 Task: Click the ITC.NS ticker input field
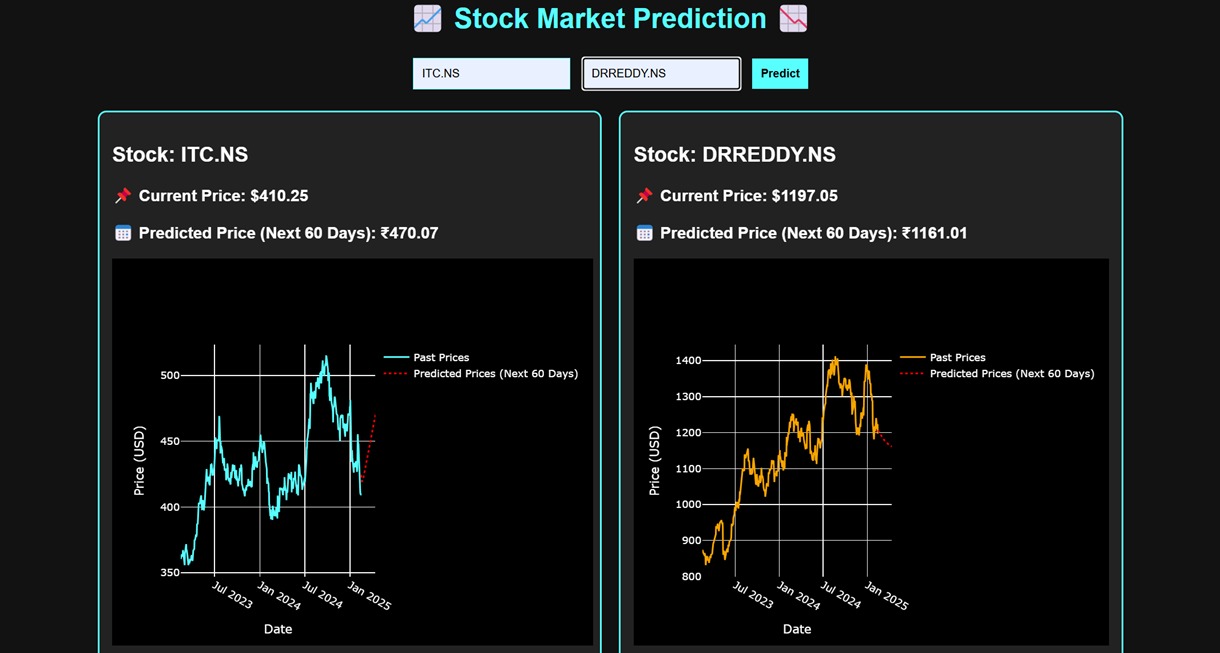(491, 73)
